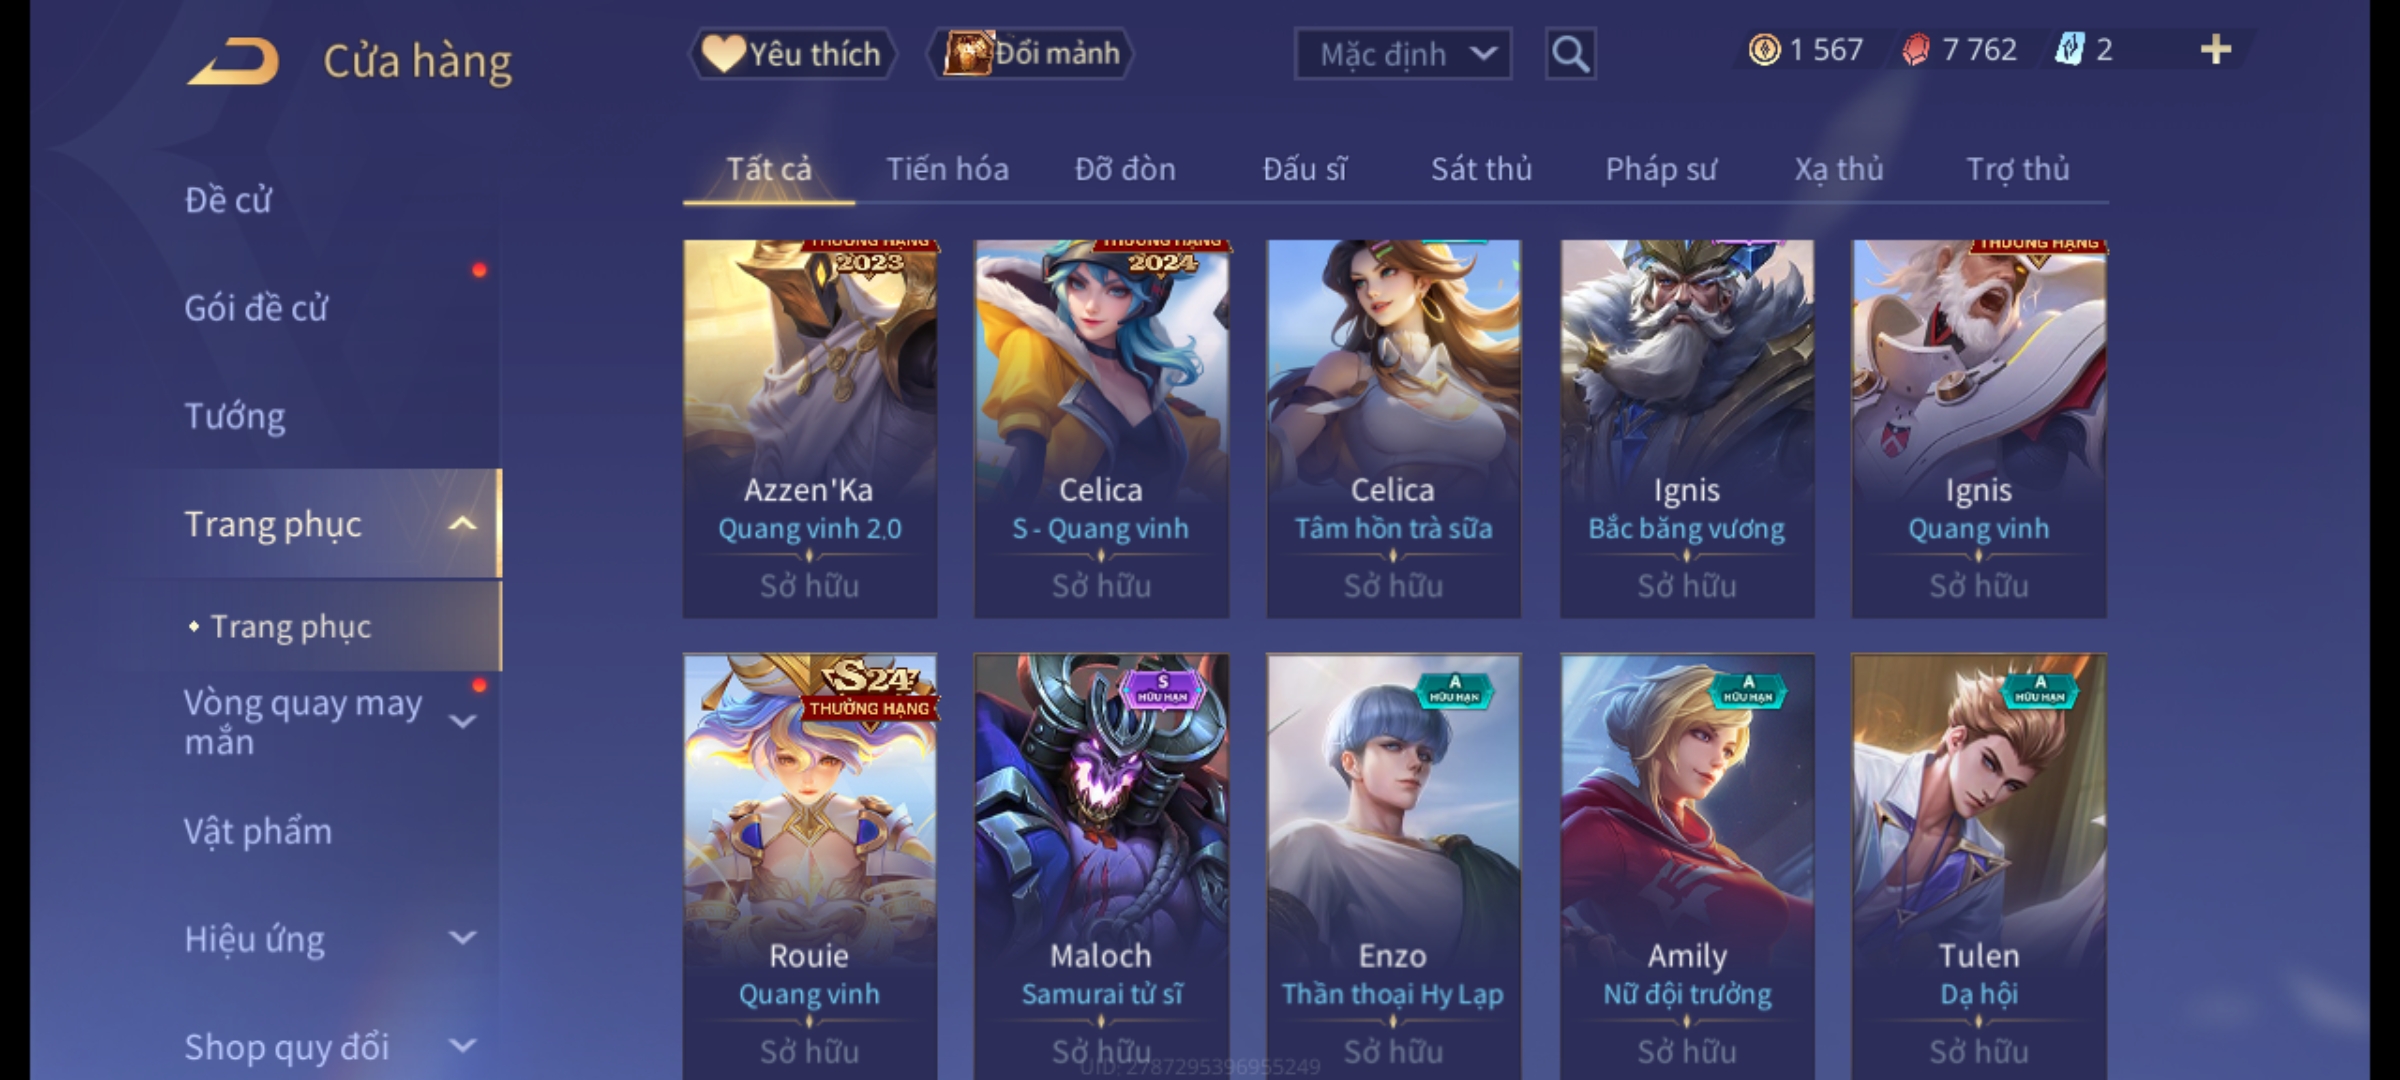2400x1080 pixels.
Task: Open Gói đề cử in sidebar
Action: 256,308
